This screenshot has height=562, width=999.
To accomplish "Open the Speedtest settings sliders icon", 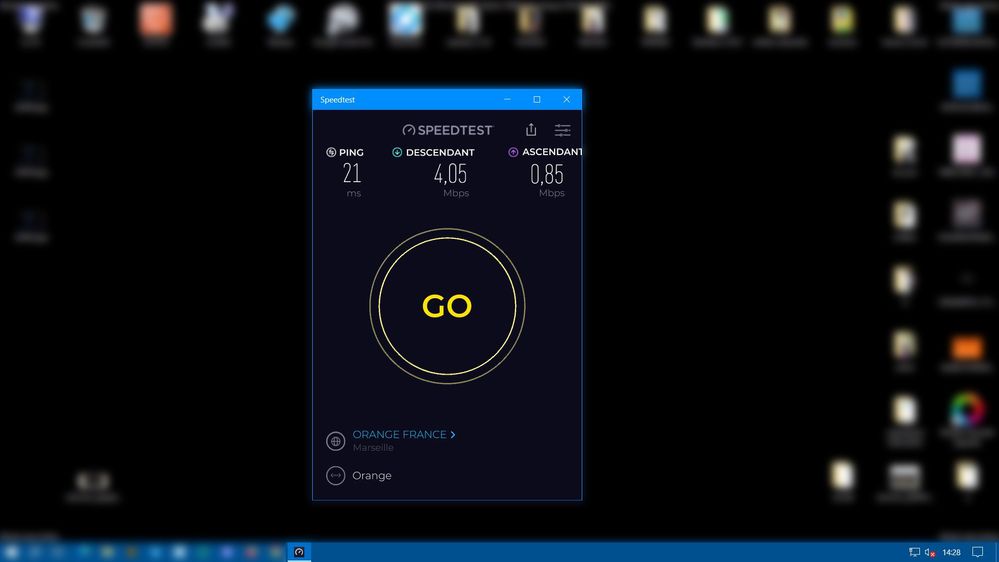I will [x=563, y=130].
